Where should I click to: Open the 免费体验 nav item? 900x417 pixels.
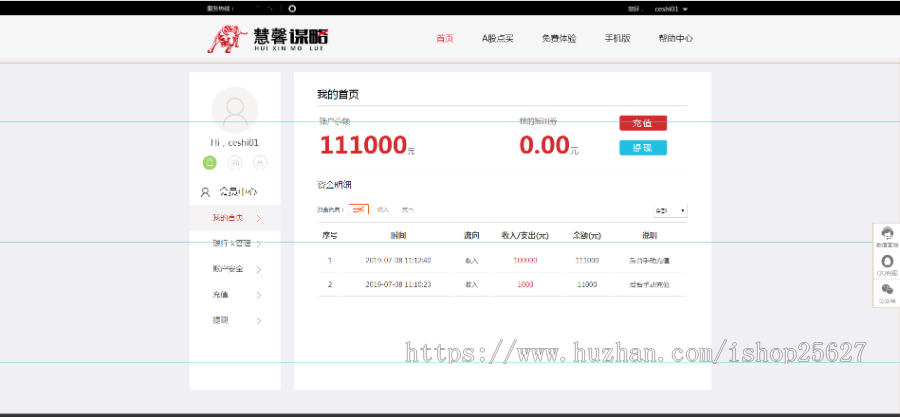[x=558, y=38]
